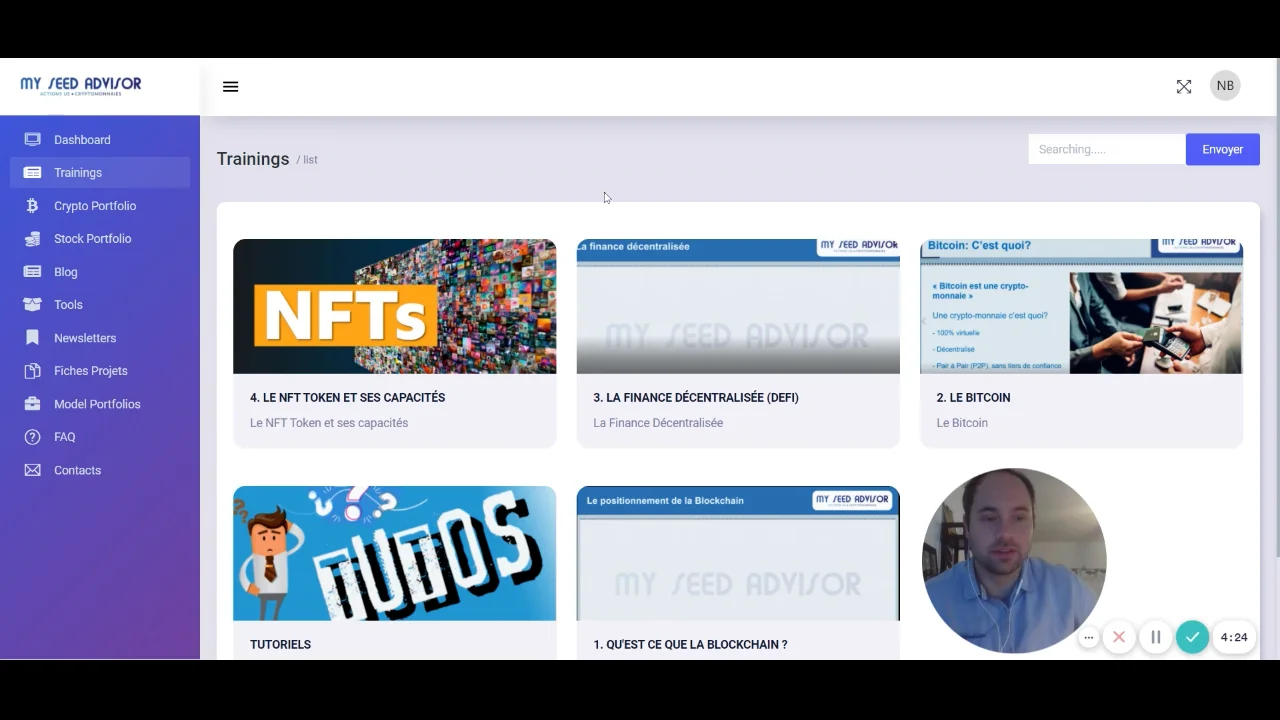The width and height of the screenshot is (1280, 720).
Task: Open 1. Qu'est ce que la Blockchain title
Action: [690, 644]
